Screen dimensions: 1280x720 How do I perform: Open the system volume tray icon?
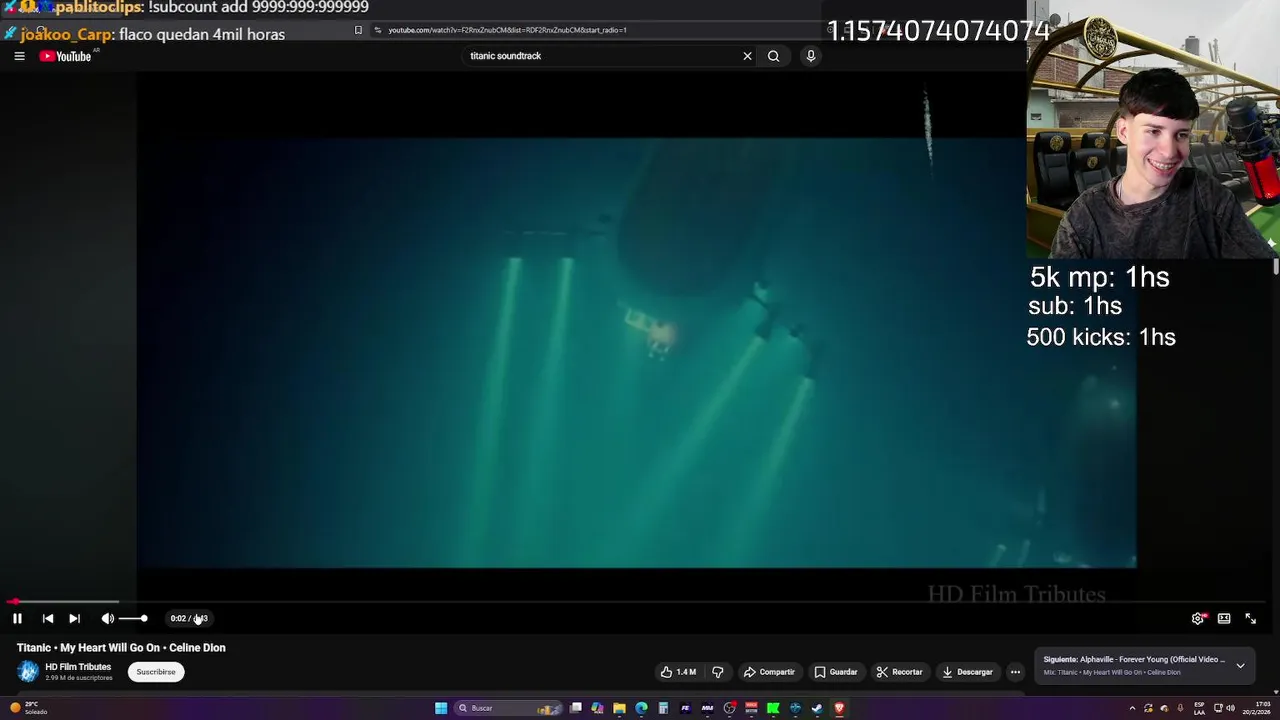[1232, 708]
